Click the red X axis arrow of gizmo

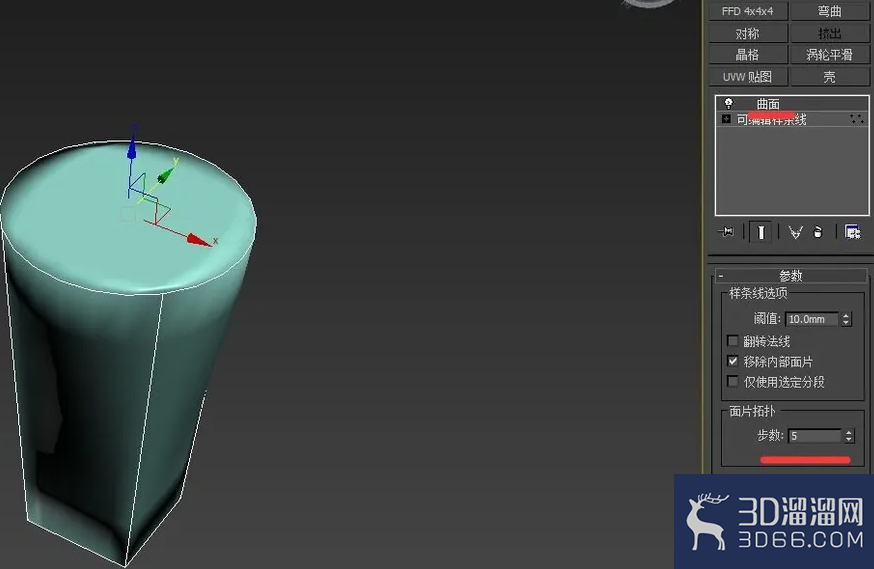pyautogui.click(x=200, y=240)
